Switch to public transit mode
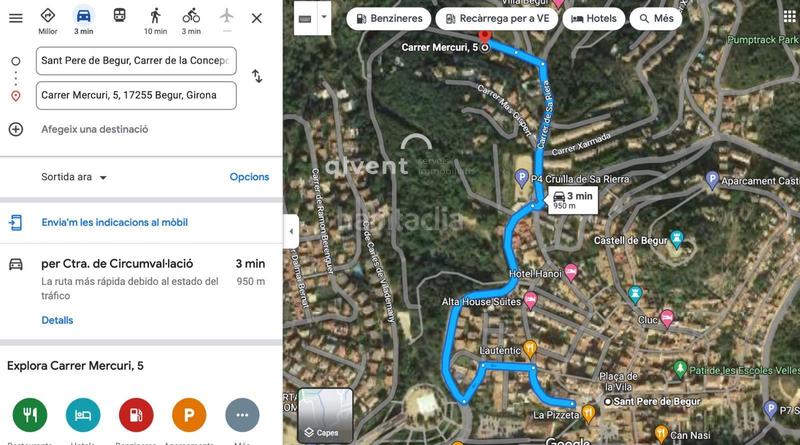This screenshot has height=445, width=800. pyautogui.click(x=119, y=16)
